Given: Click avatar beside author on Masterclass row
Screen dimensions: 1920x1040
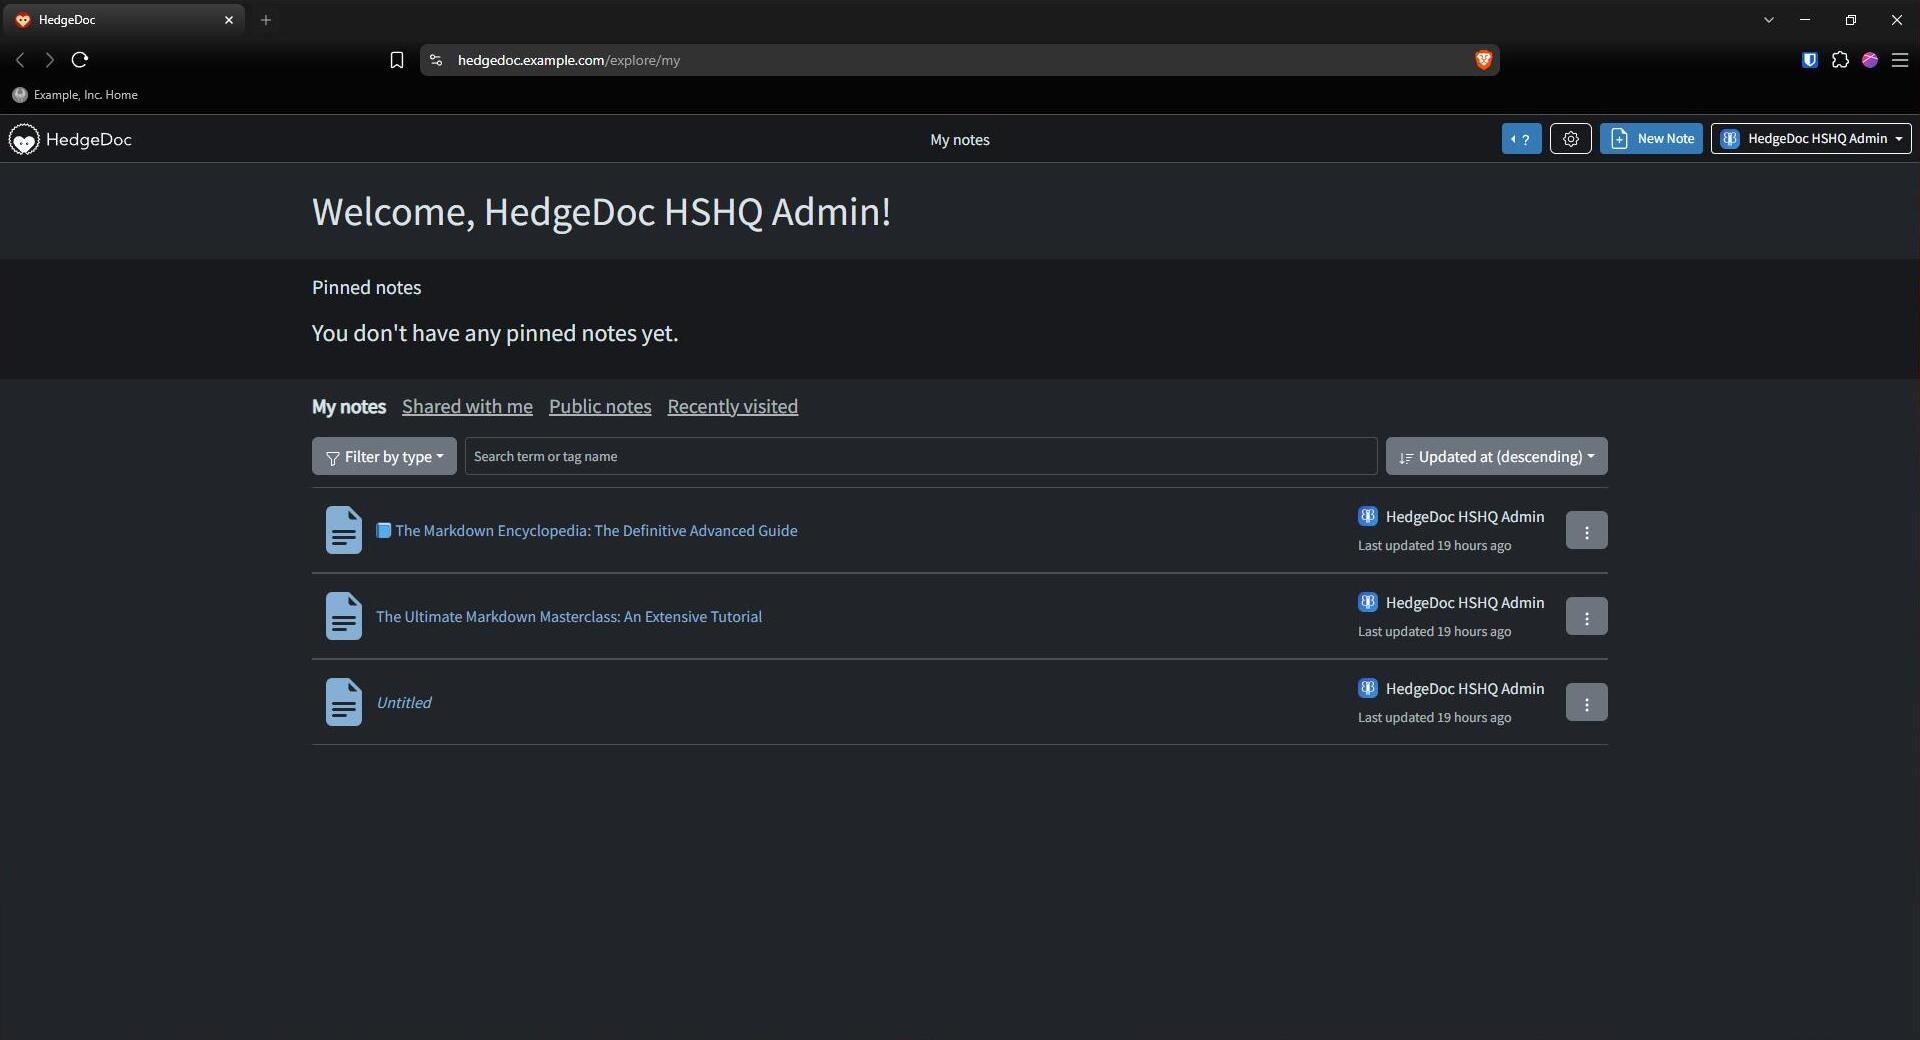Looking at the screenshot, I should [1367, 602].
